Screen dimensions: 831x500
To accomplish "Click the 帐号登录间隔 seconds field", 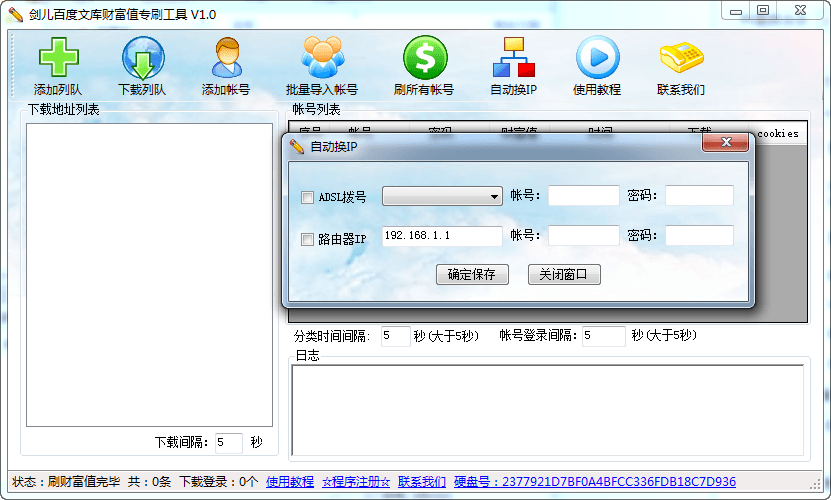I will tap(604, 336).
